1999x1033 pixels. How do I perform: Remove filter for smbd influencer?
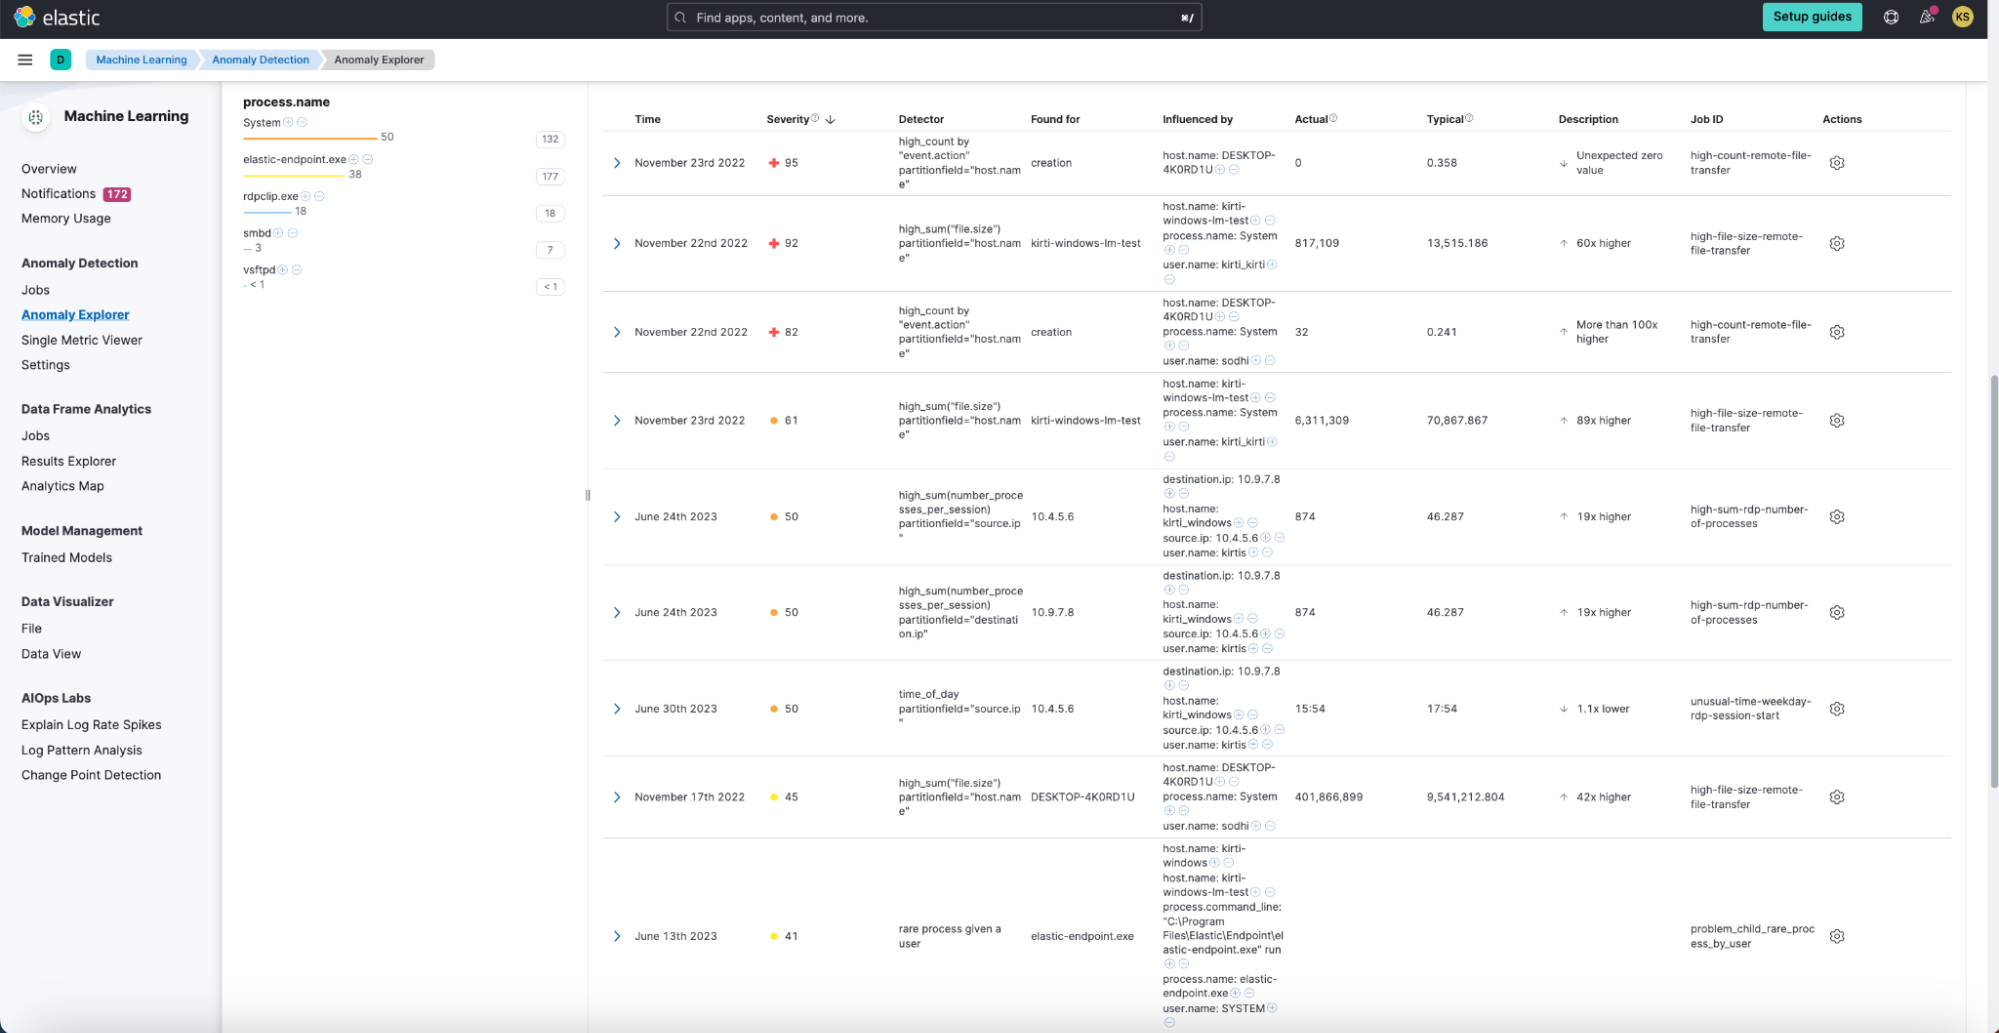point(292,233)
